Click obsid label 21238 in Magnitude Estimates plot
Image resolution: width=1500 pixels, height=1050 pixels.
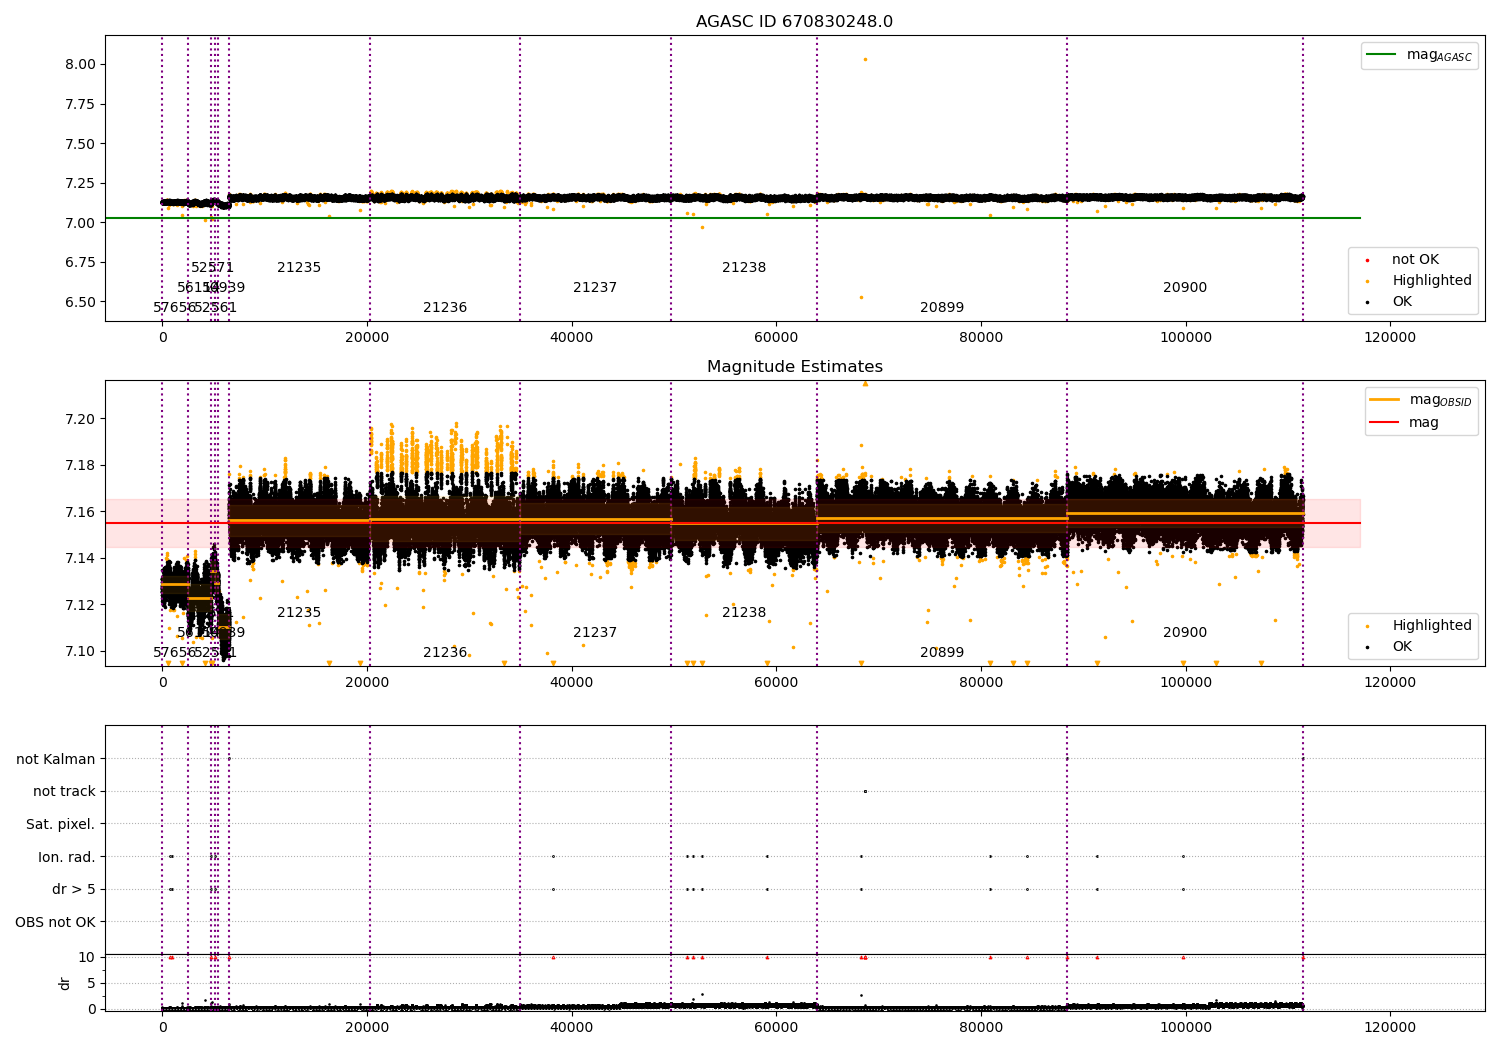tap(744, 613)
